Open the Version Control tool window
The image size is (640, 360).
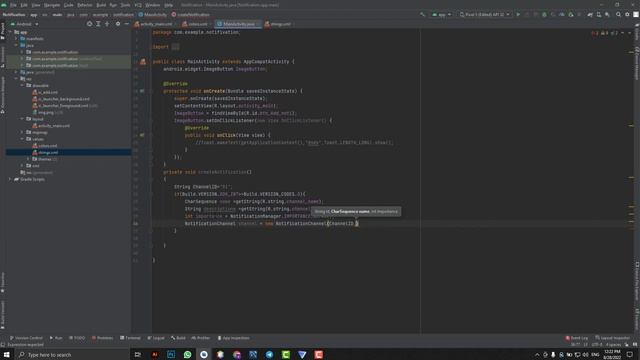(26, 338)
